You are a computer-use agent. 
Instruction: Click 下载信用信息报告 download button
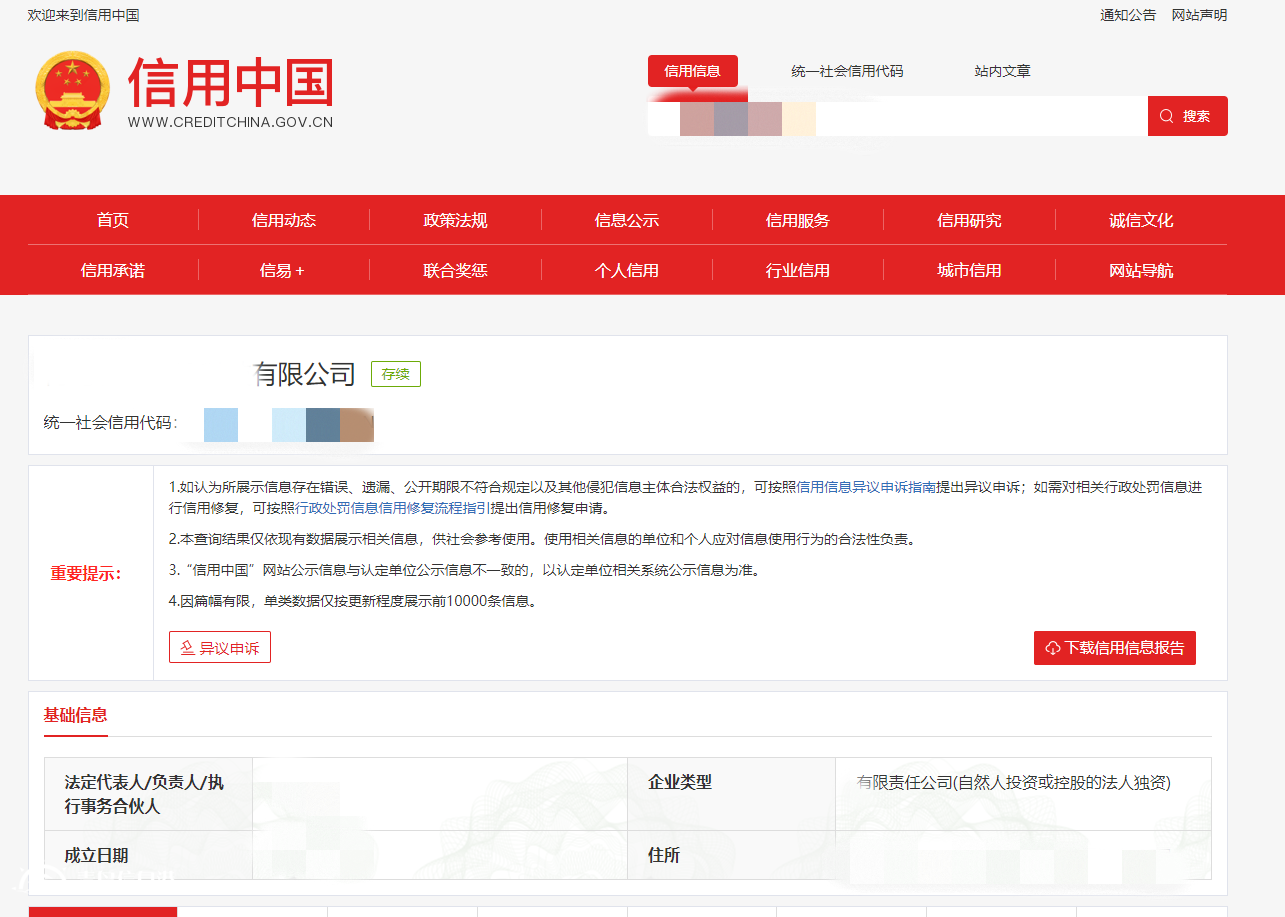(x=1114, y=648)
